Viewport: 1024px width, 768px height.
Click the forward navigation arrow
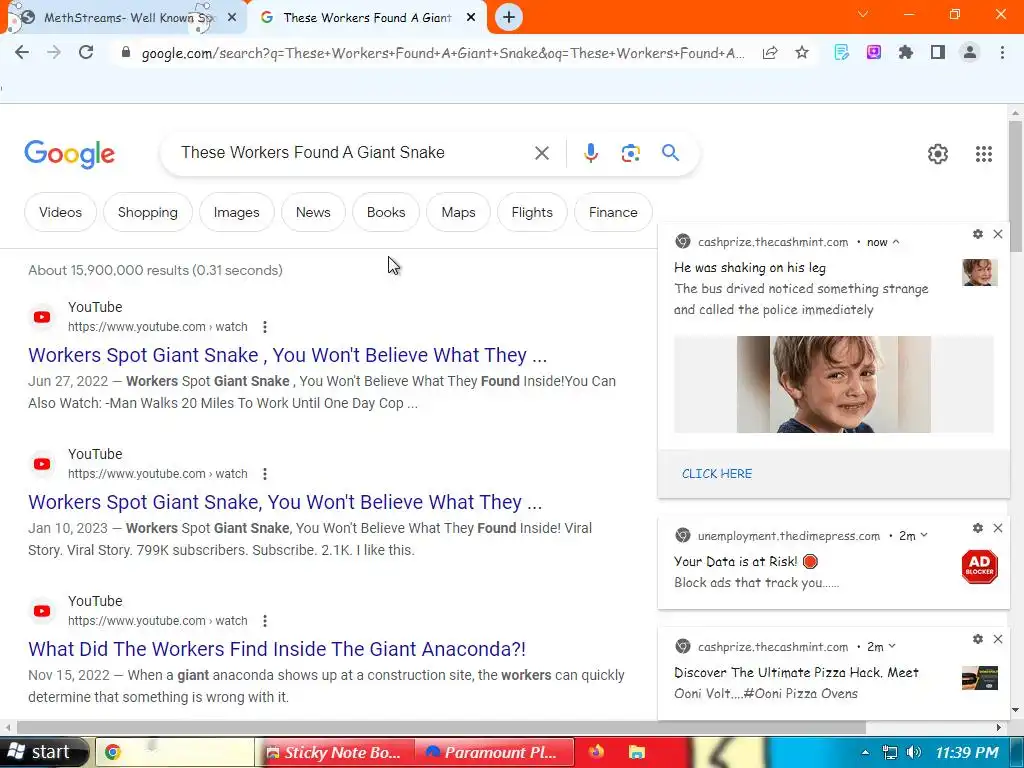pyautogui.click(x=54, y=53)
